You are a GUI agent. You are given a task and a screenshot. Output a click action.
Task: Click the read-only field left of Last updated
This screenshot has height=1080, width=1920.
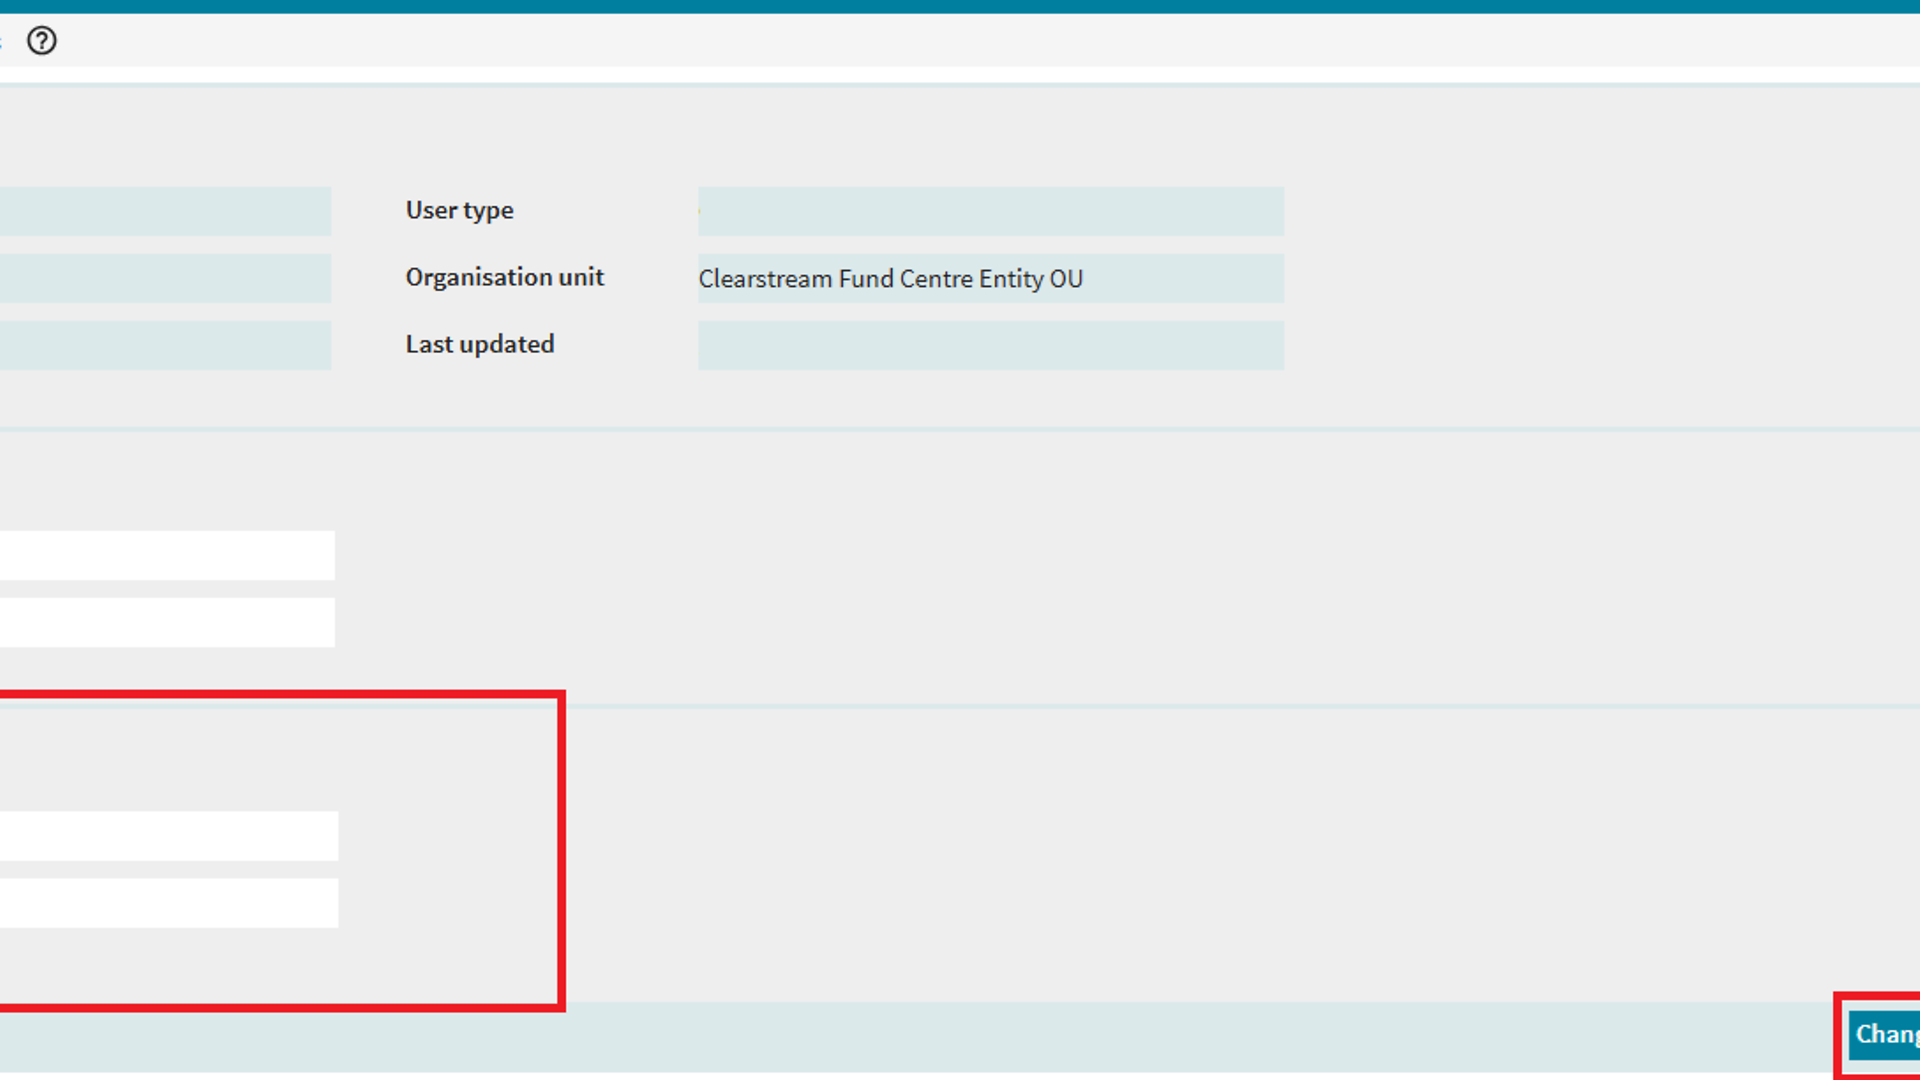tap(165, 345)
